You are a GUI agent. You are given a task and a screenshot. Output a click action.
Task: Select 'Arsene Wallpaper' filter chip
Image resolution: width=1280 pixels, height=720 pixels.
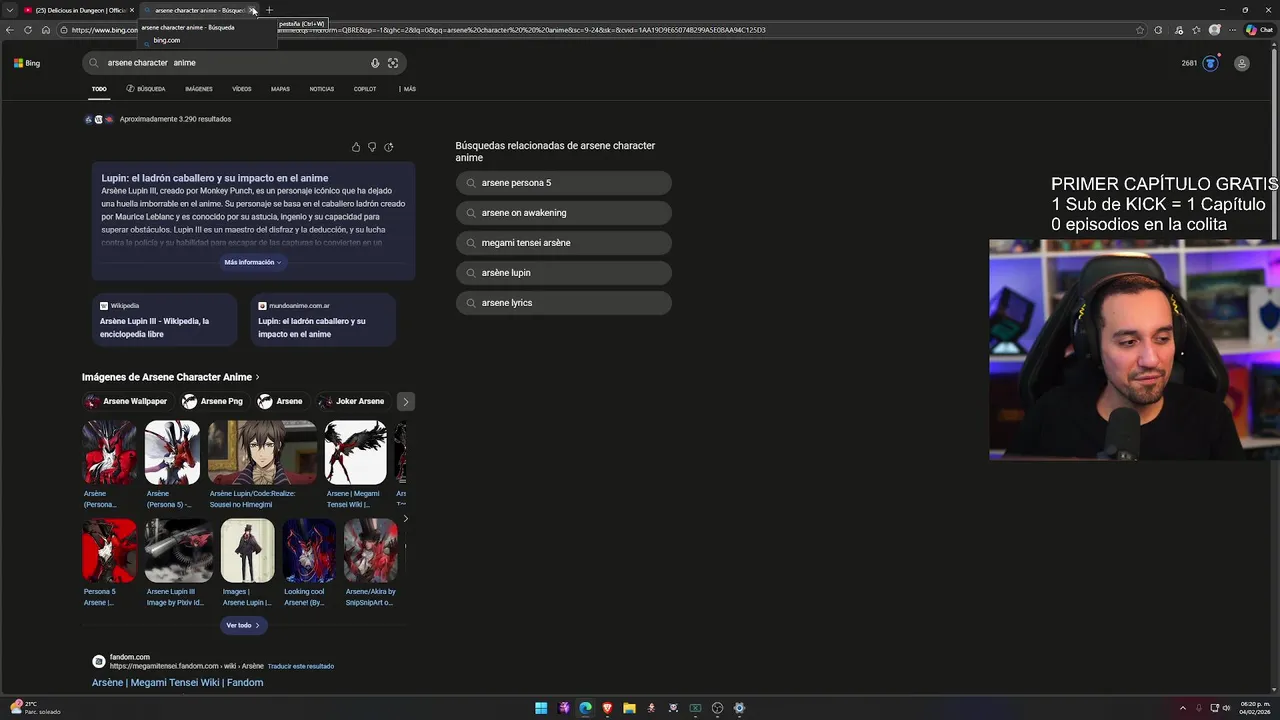[127, 402]
